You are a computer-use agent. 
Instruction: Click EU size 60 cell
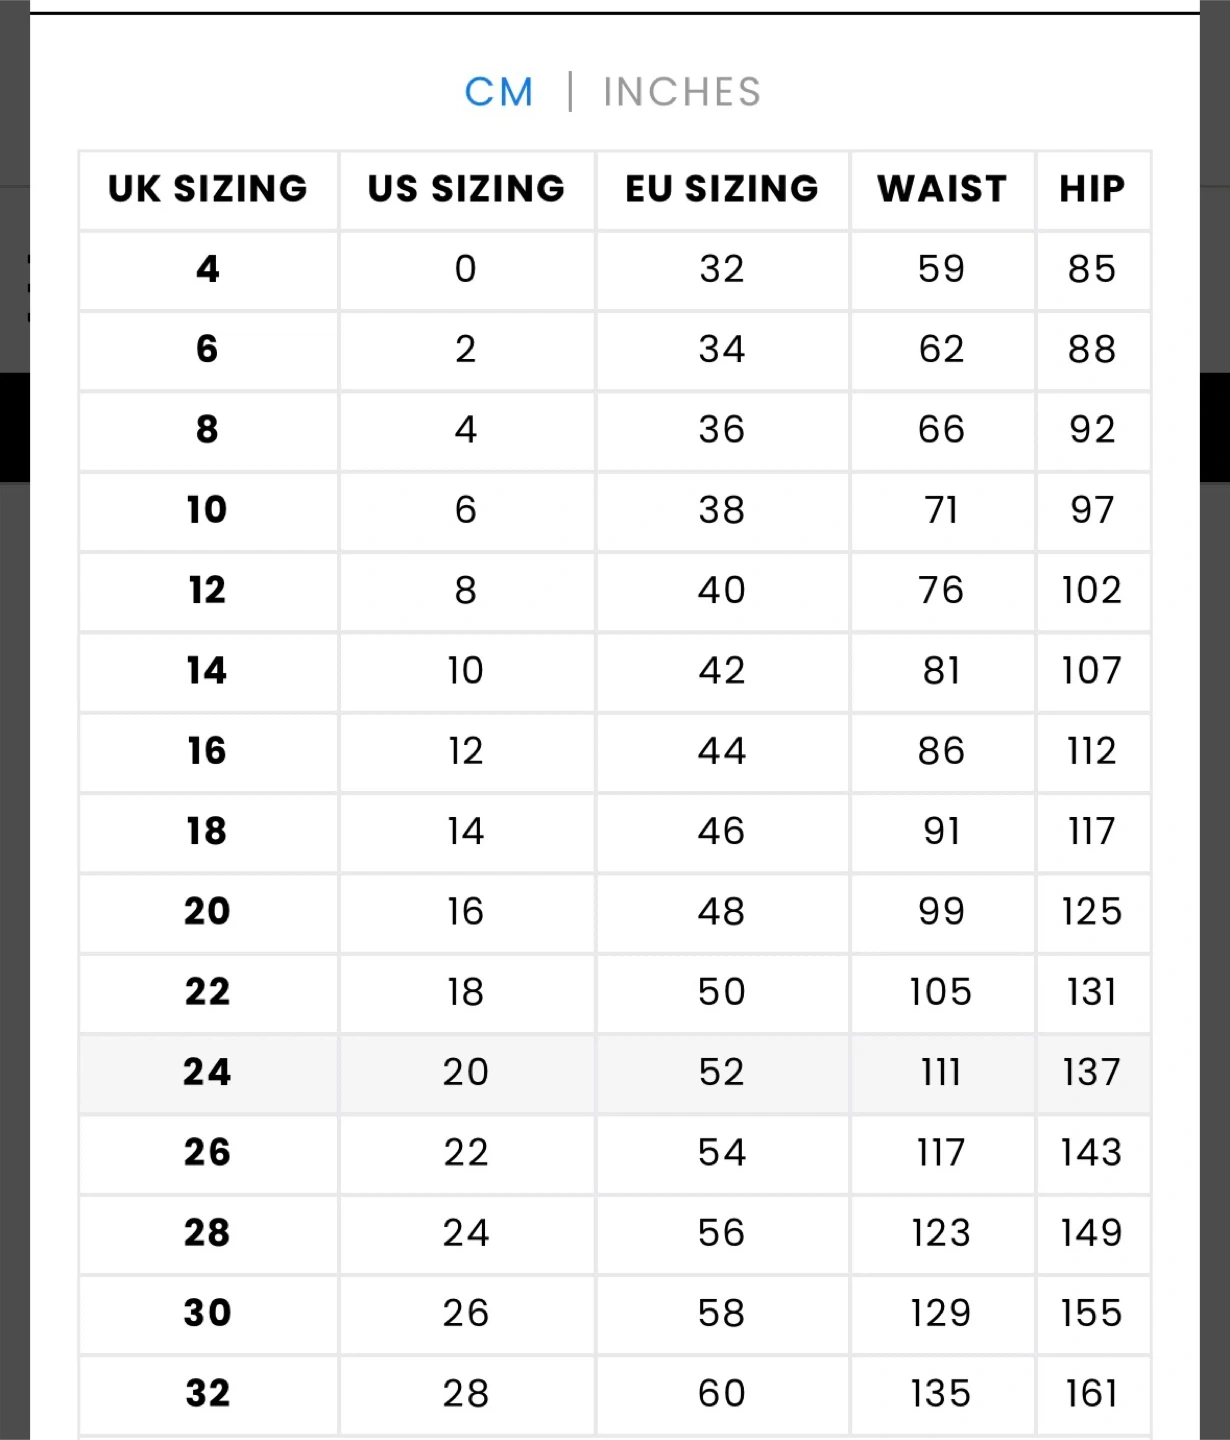(722, 1393)
